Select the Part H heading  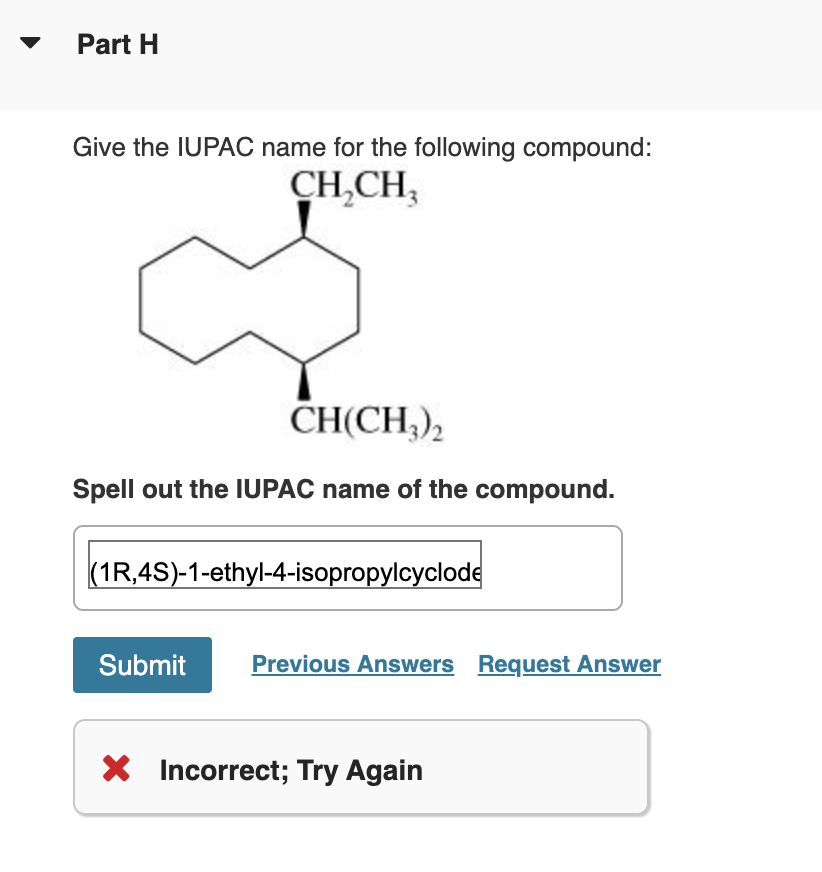[117, 44]
